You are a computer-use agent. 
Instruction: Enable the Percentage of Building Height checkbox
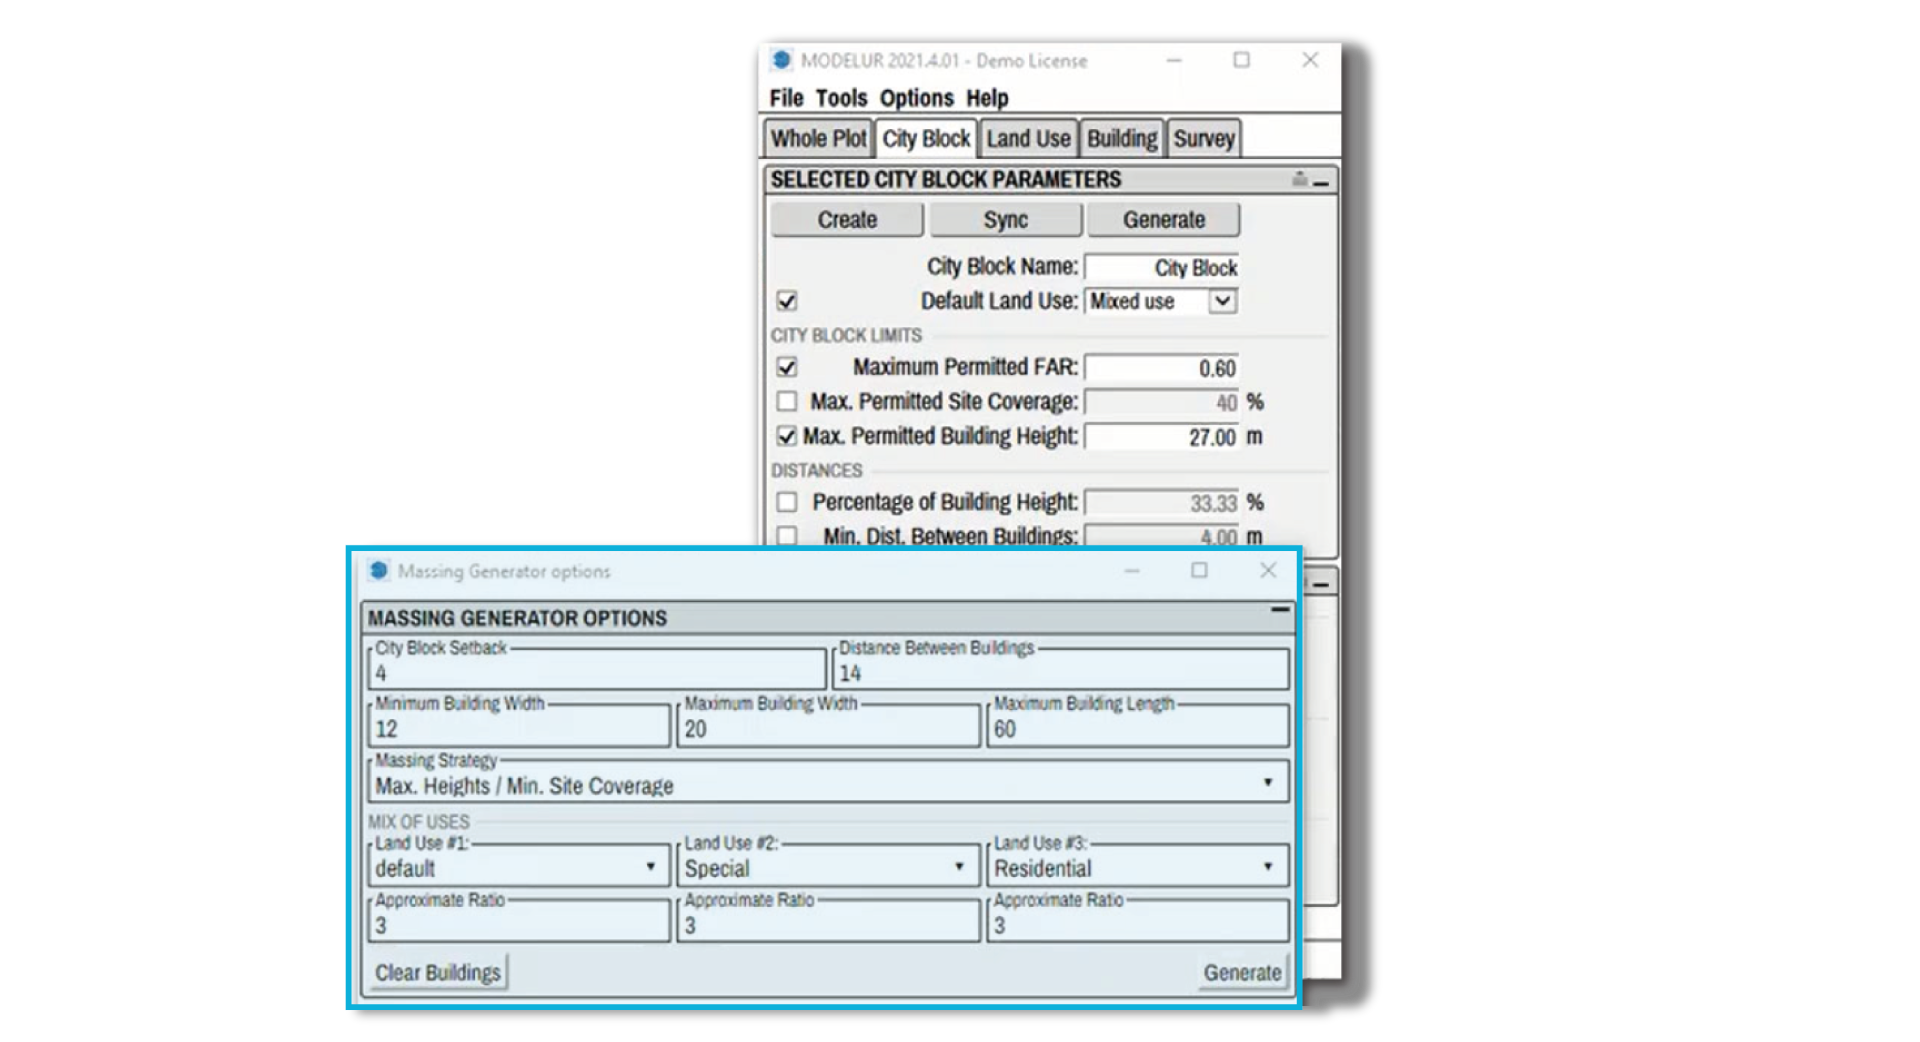tap(786, 502)
